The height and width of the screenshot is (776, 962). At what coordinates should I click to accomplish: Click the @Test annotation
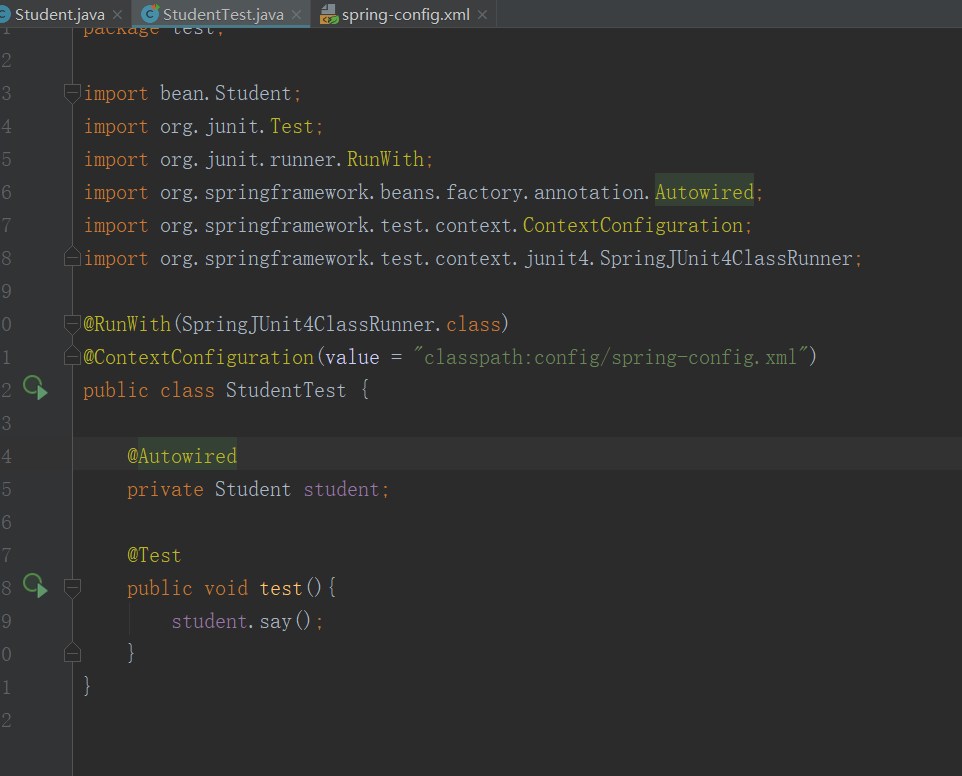[154, 556]
